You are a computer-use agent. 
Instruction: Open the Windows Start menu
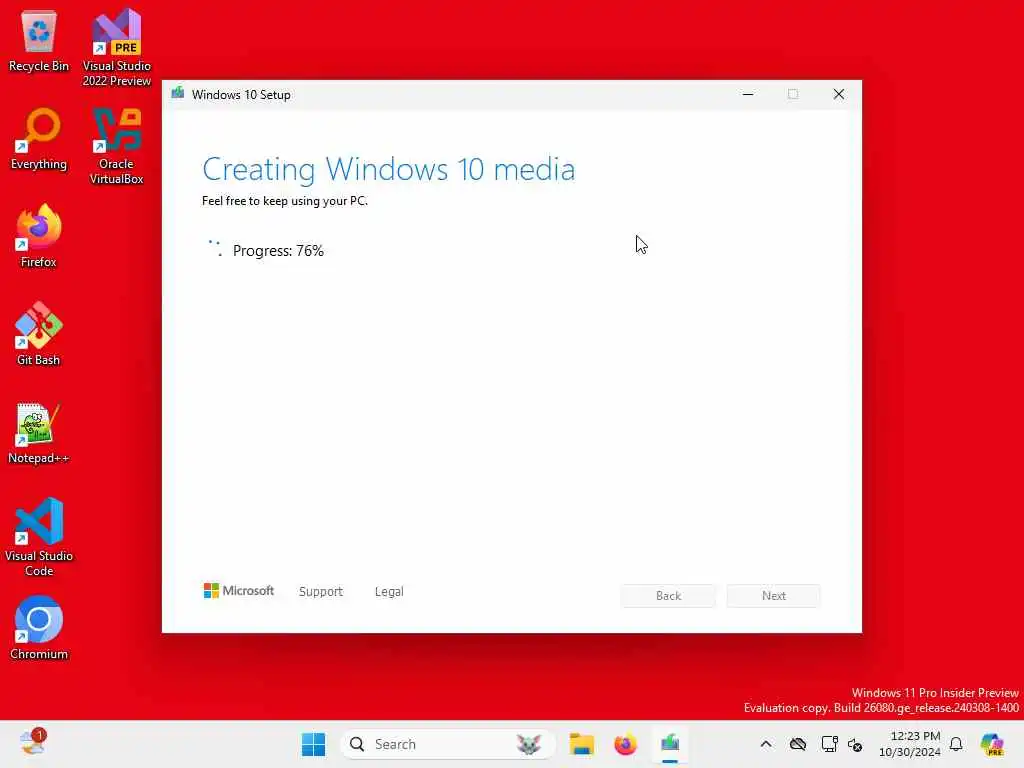tap(313, 744)
